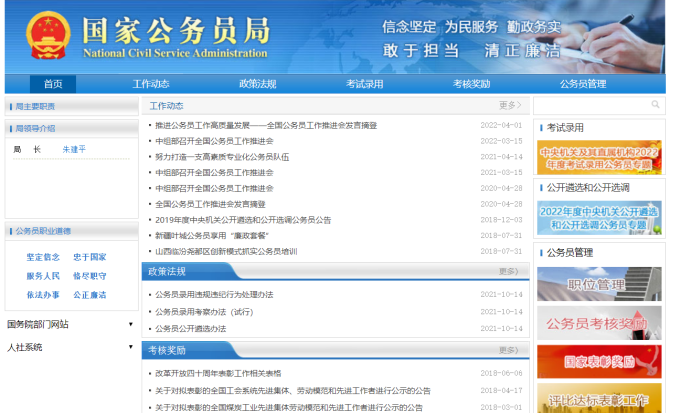Click the 考核奖励 section title
Screen dimensions: 692x413
click(x=167, y=350)
